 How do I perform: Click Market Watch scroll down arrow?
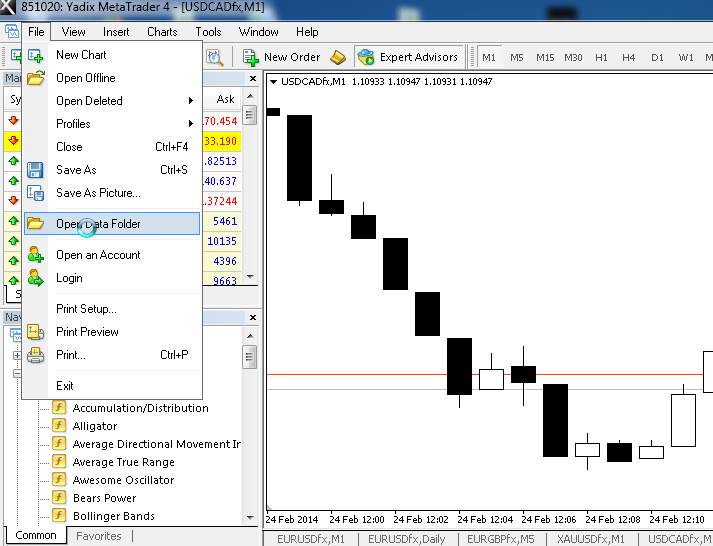point(250,276)
